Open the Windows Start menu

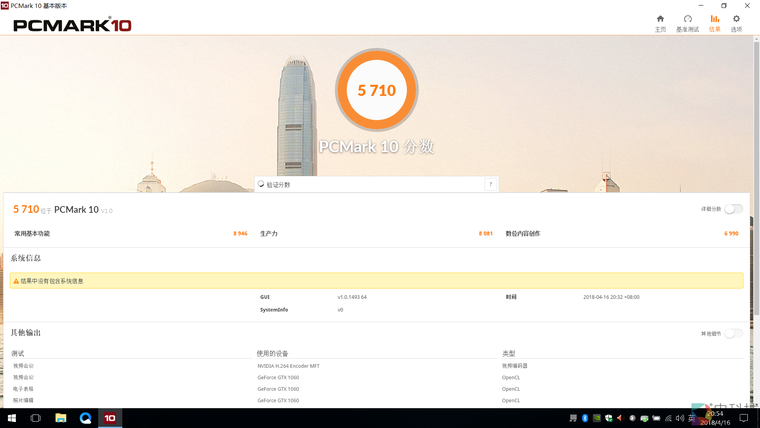pos(12,418)
